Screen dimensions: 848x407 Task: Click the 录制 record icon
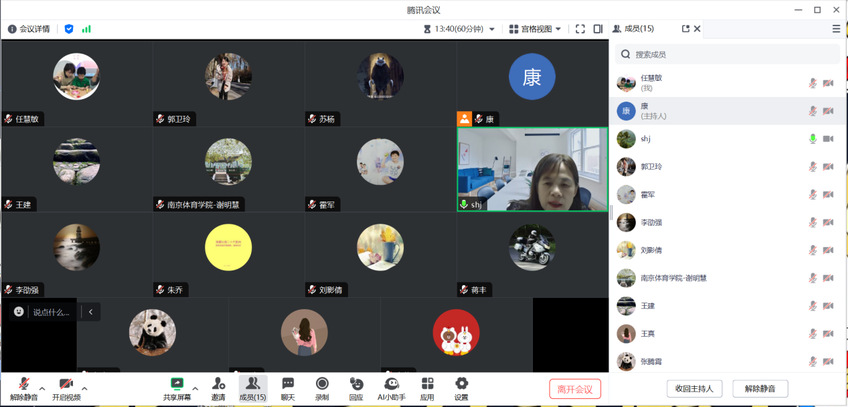[x=322, y=388]
